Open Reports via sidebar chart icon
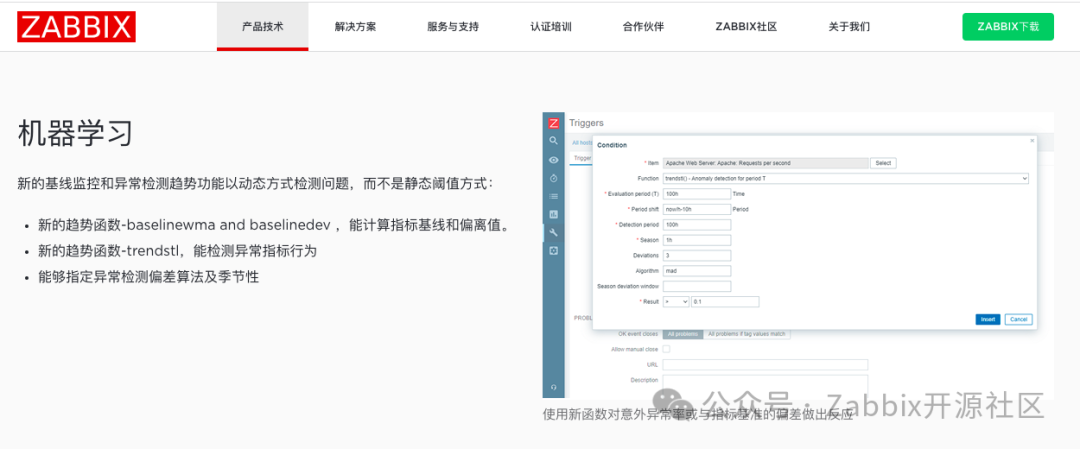Screen dimensions: 1080x449 [553, 214]
